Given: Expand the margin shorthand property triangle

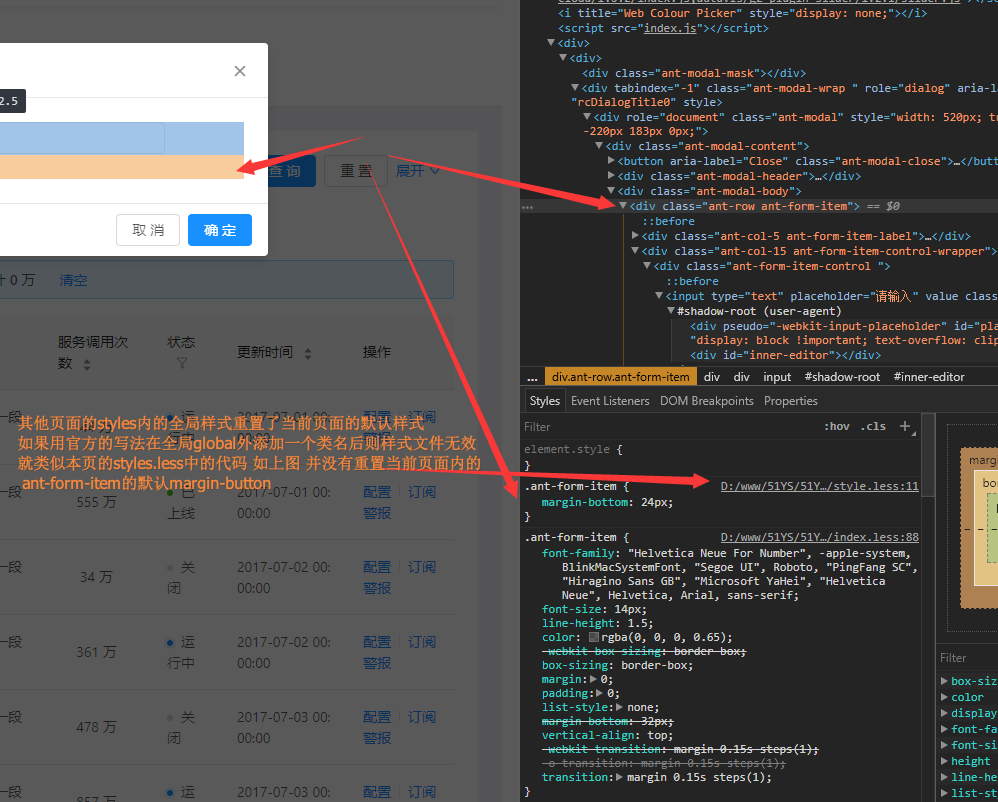Looking at the screenshot, I should coord(594,679).
